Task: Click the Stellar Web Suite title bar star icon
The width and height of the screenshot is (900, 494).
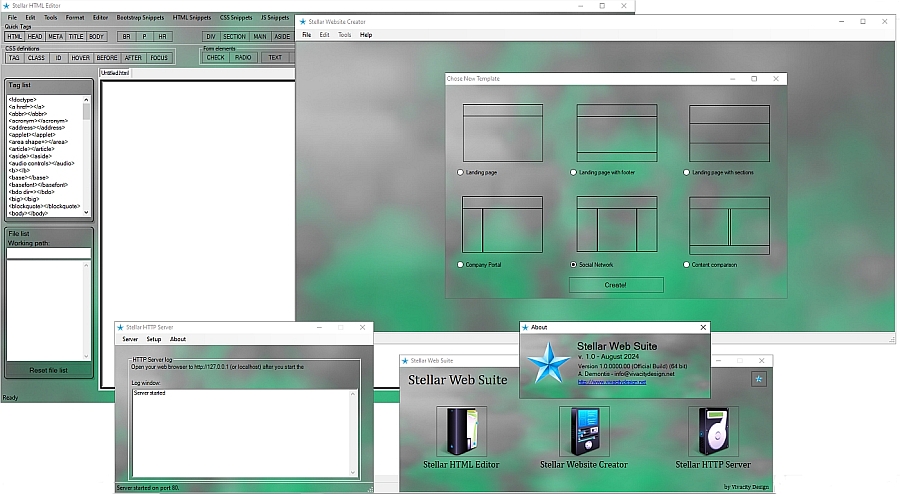Action: click(x=405, y=361)
